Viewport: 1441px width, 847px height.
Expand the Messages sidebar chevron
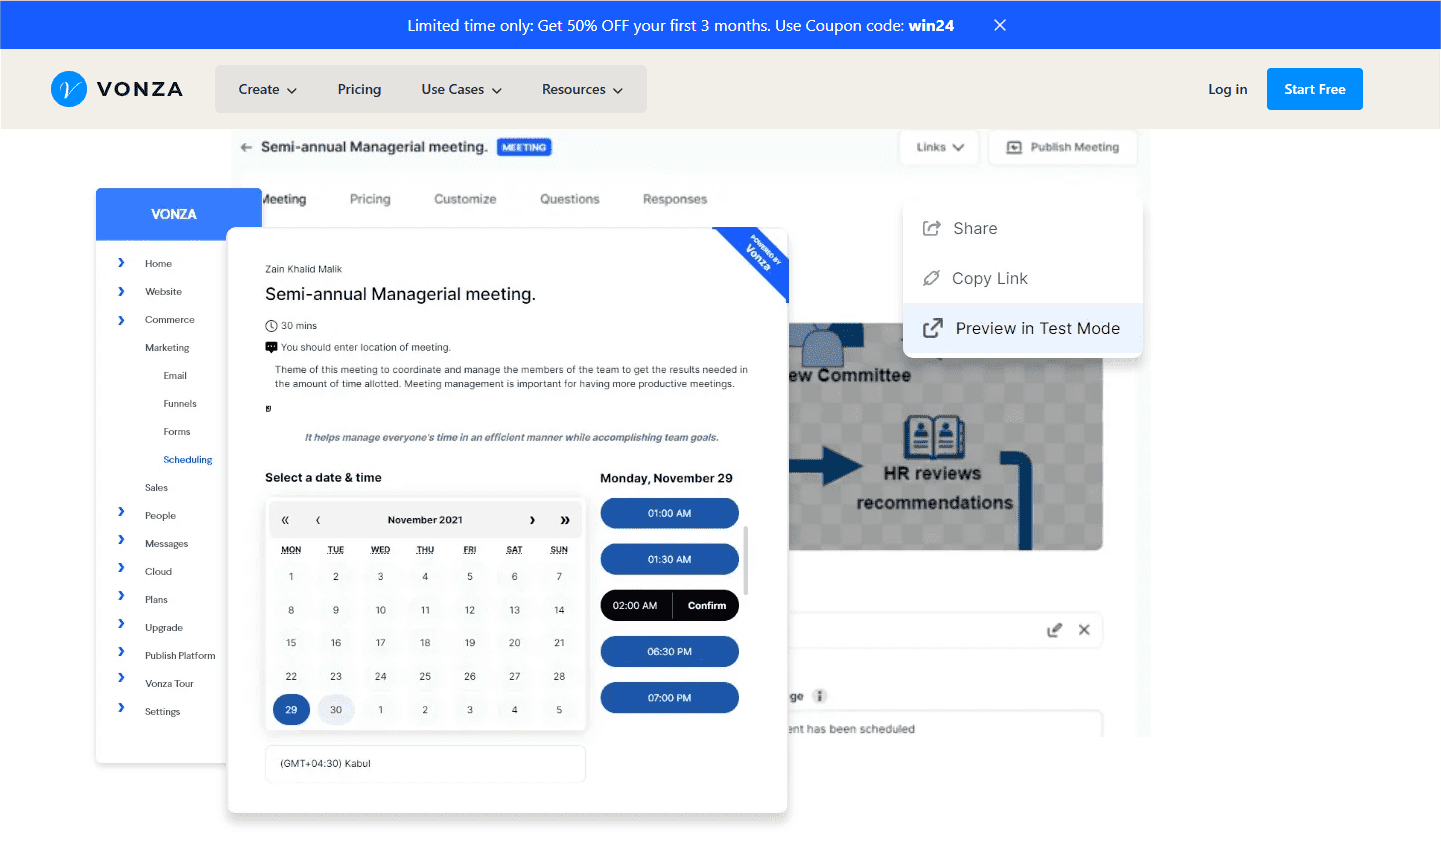[x=121, y=539]
